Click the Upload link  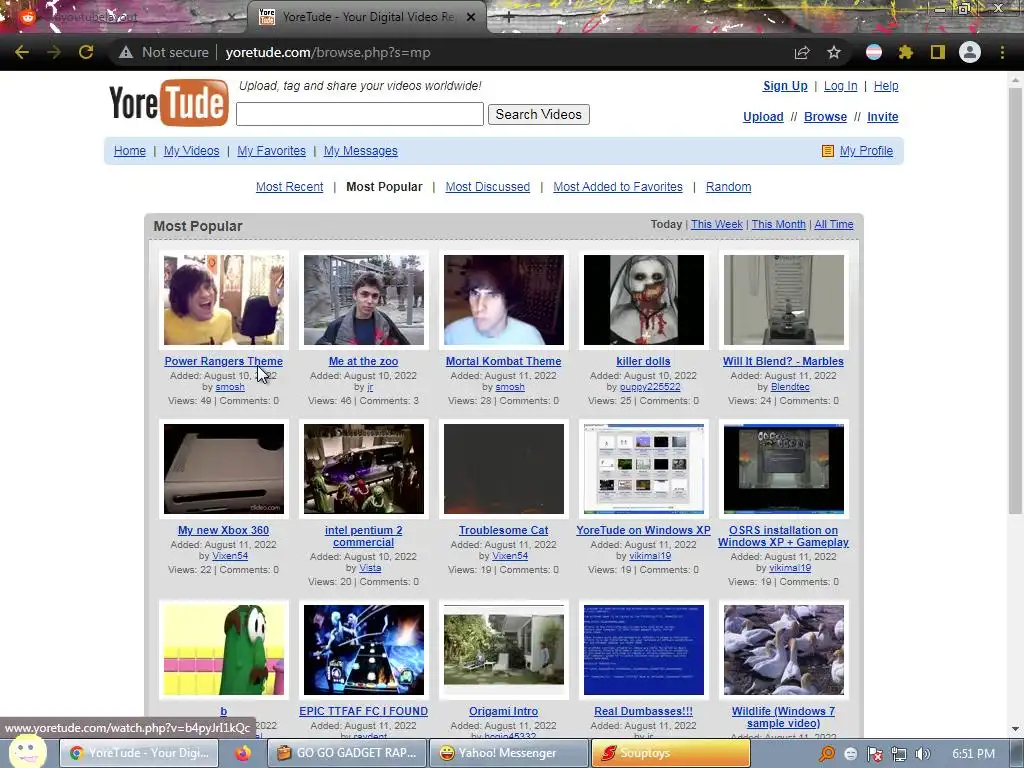point(763,117)
